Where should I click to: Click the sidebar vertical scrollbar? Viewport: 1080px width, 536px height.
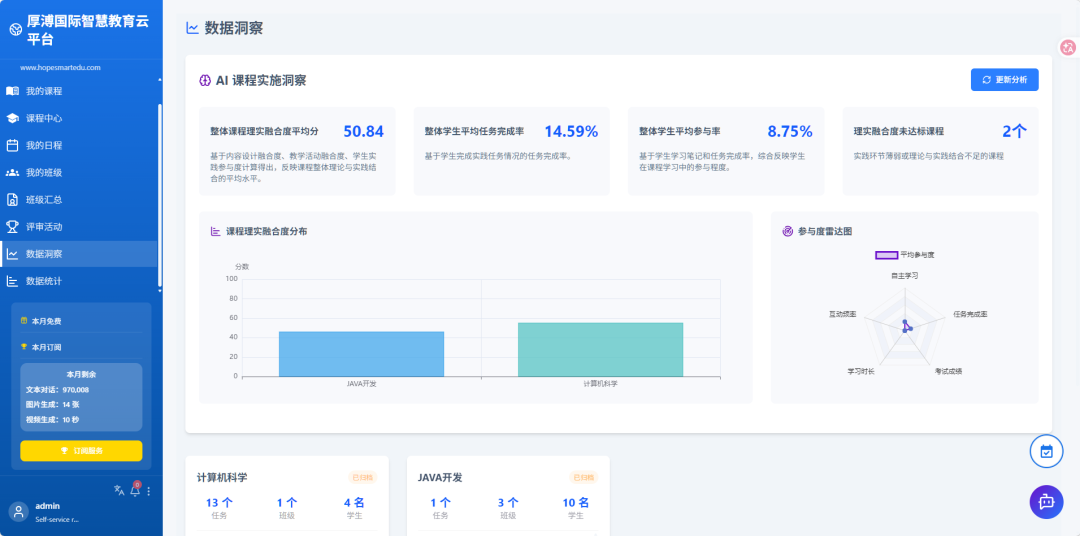pos(160,195)
